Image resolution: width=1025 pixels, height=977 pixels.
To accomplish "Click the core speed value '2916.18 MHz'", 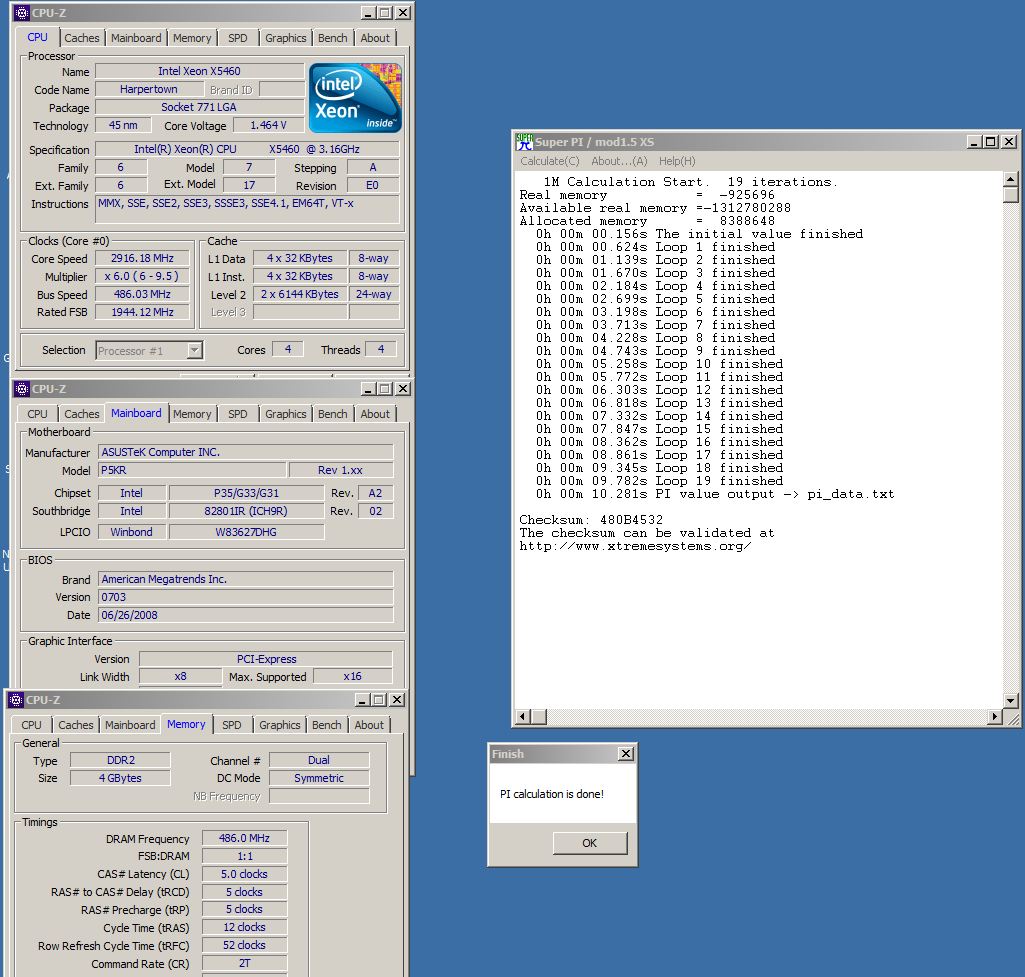I will (x=143, y=258).
